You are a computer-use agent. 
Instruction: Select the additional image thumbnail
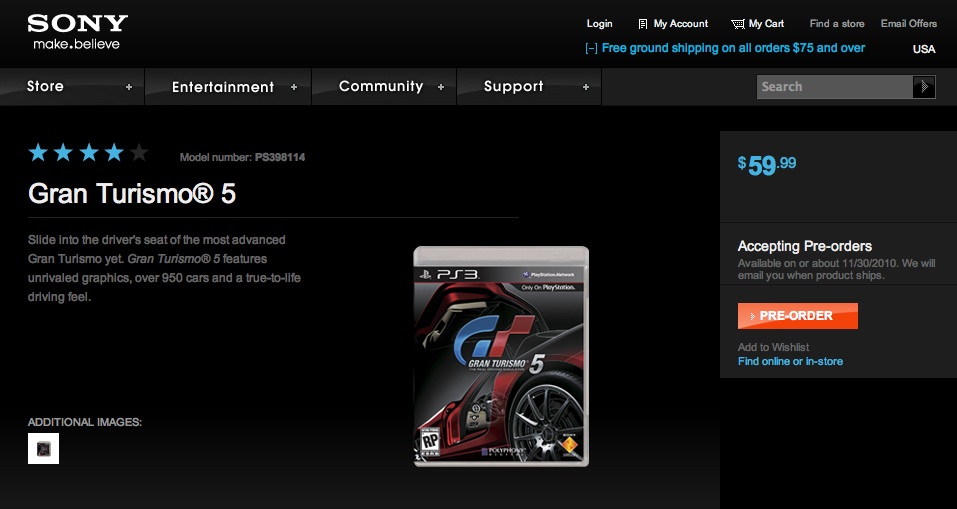click(x=43, y=448)
